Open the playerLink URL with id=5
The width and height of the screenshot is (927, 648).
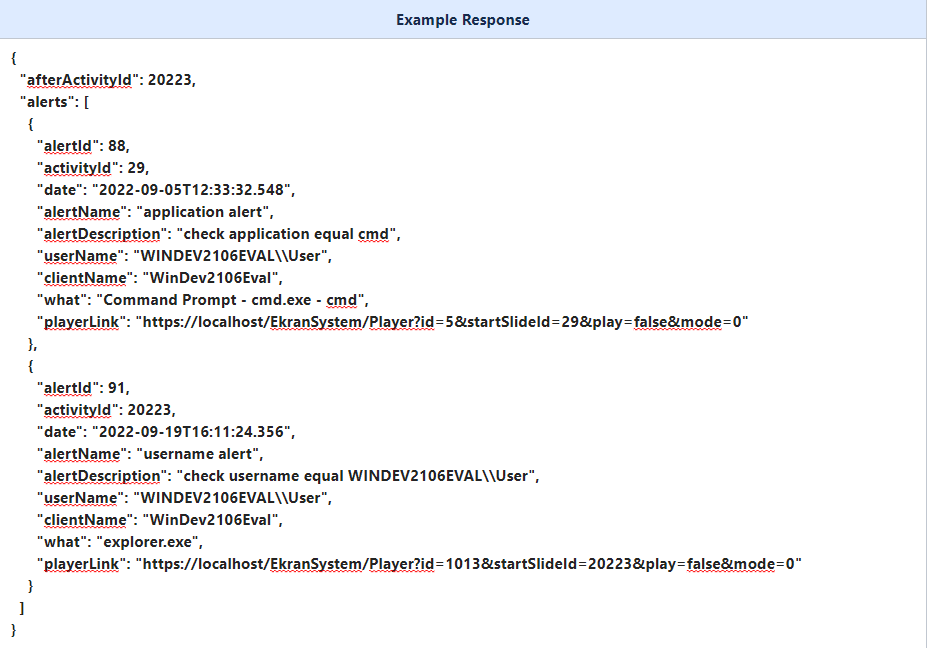442,321
